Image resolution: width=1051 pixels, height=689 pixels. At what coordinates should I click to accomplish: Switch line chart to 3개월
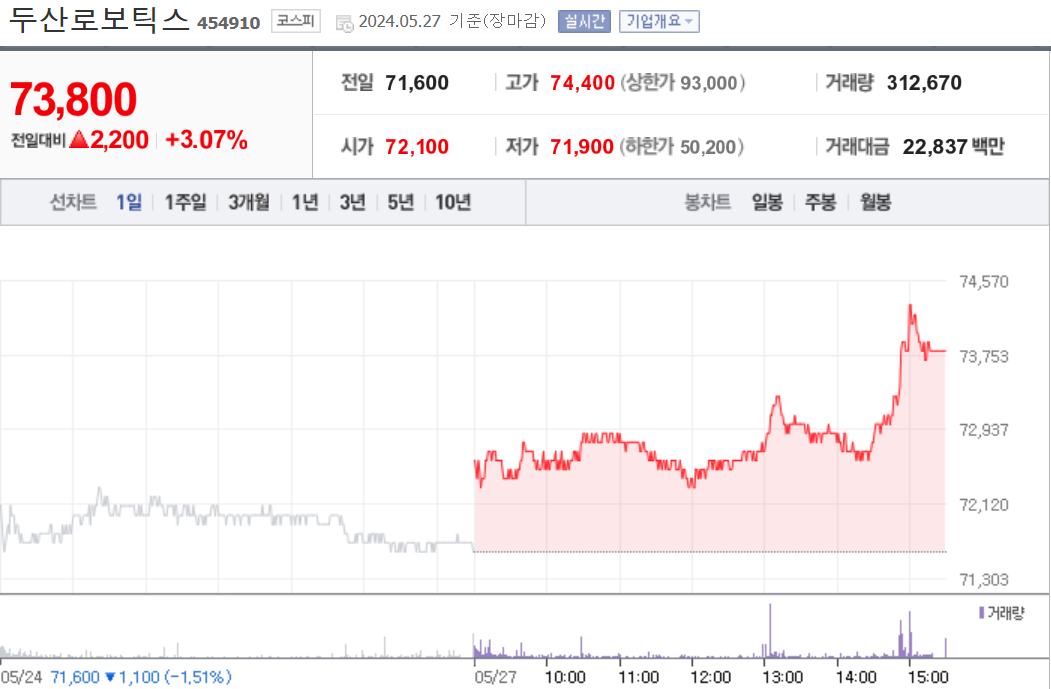(x=249, y=202)
